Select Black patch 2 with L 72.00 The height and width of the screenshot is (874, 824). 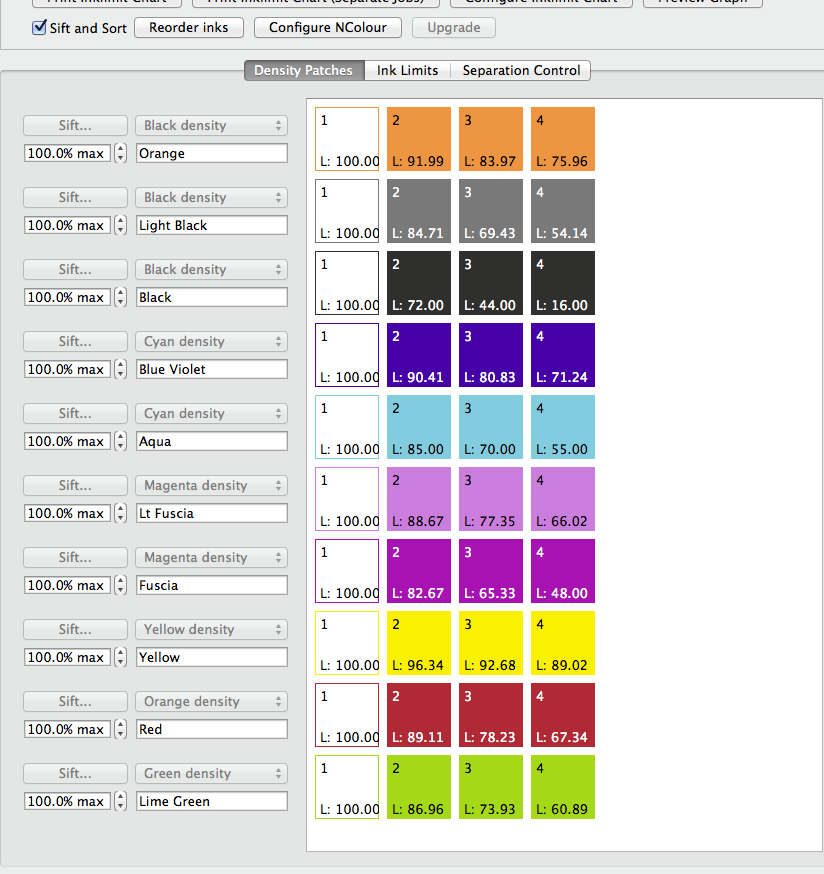(419, 283)
